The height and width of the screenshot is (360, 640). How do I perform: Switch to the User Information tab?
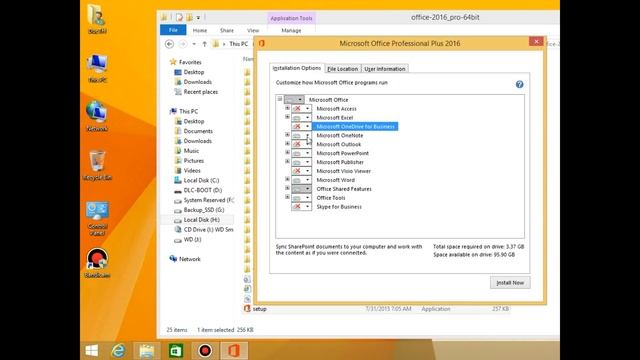tap(385, 69)
